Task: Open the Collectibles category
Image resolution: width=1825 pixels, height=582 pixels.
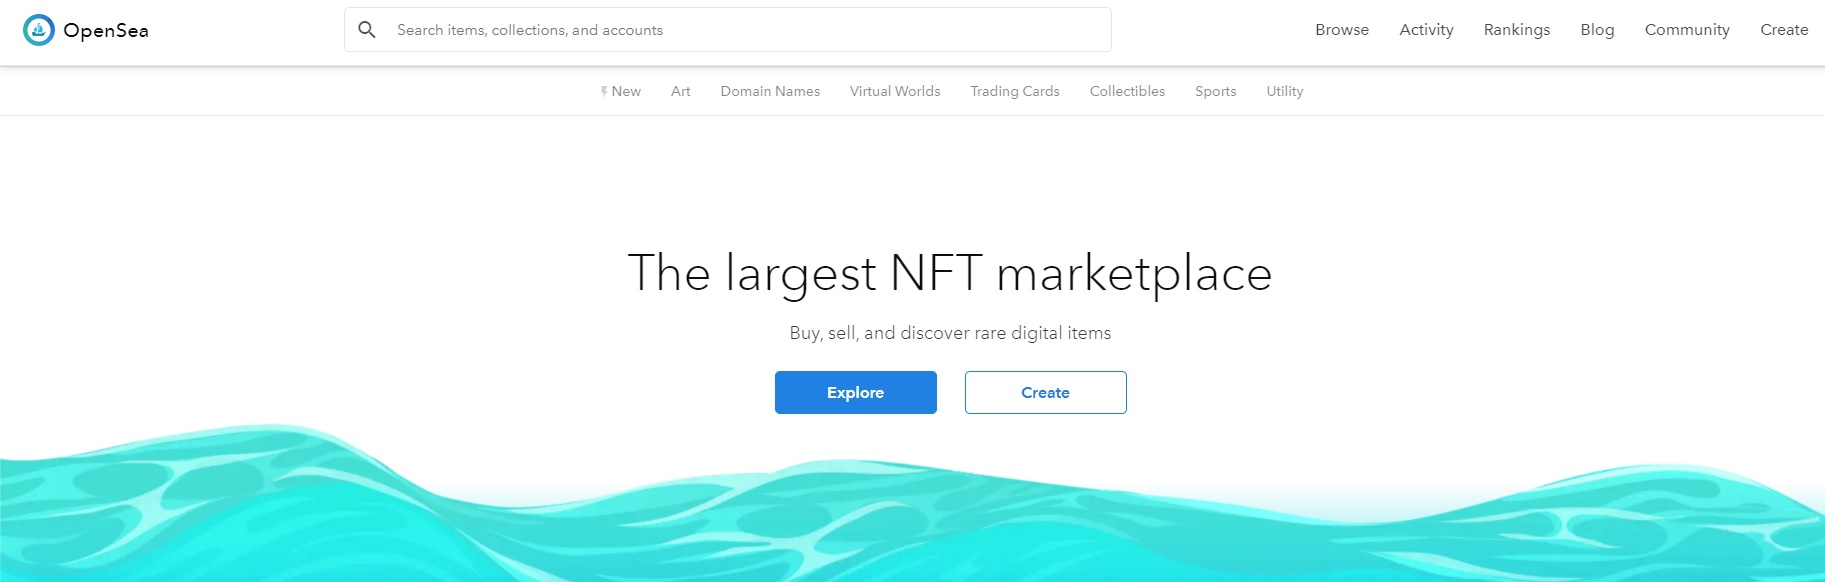Action: [1127, 91]
